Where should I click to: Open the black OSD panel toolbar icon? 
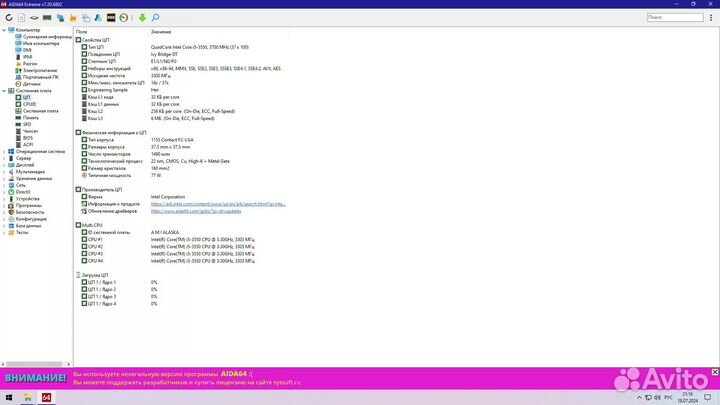(111, 17)
